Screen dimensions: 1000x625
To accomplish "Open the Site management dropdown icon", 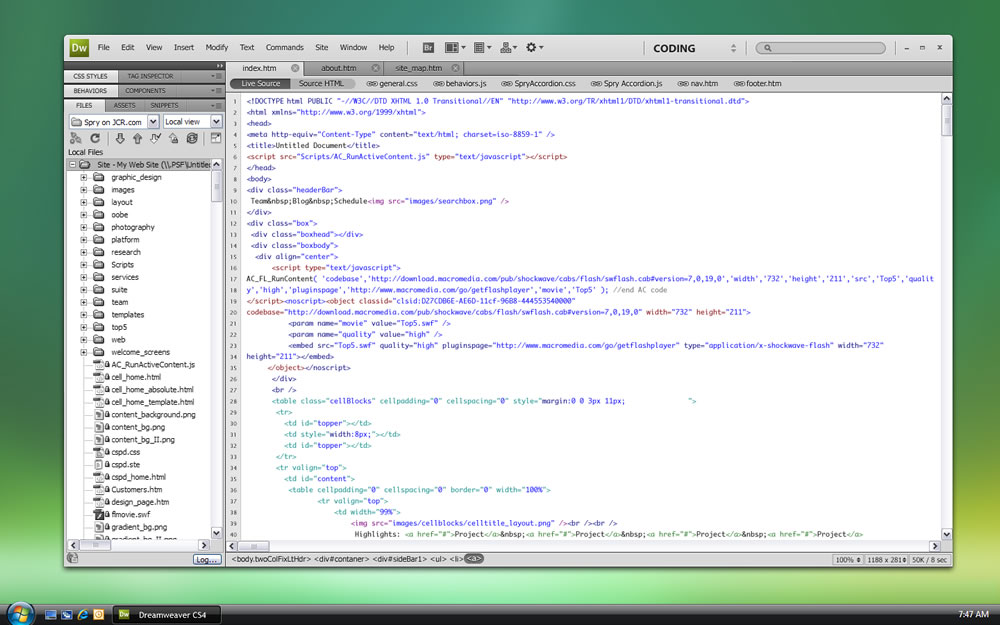I will (508, 48).
